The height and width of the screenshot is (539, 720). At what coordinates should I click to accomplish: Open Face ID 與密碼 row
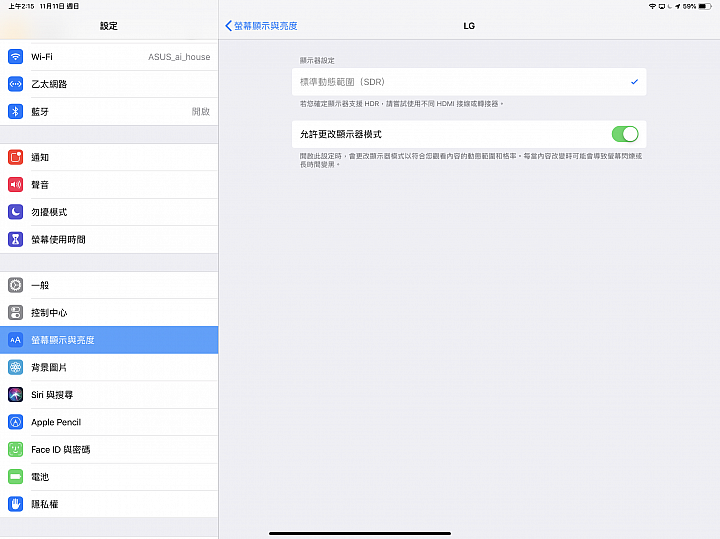109,449
